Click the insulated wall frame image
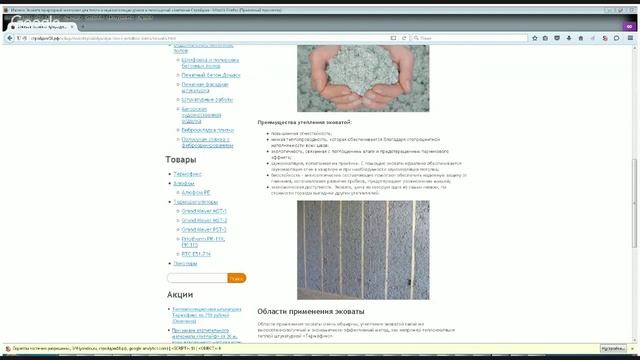 click(x=363, y=250)
